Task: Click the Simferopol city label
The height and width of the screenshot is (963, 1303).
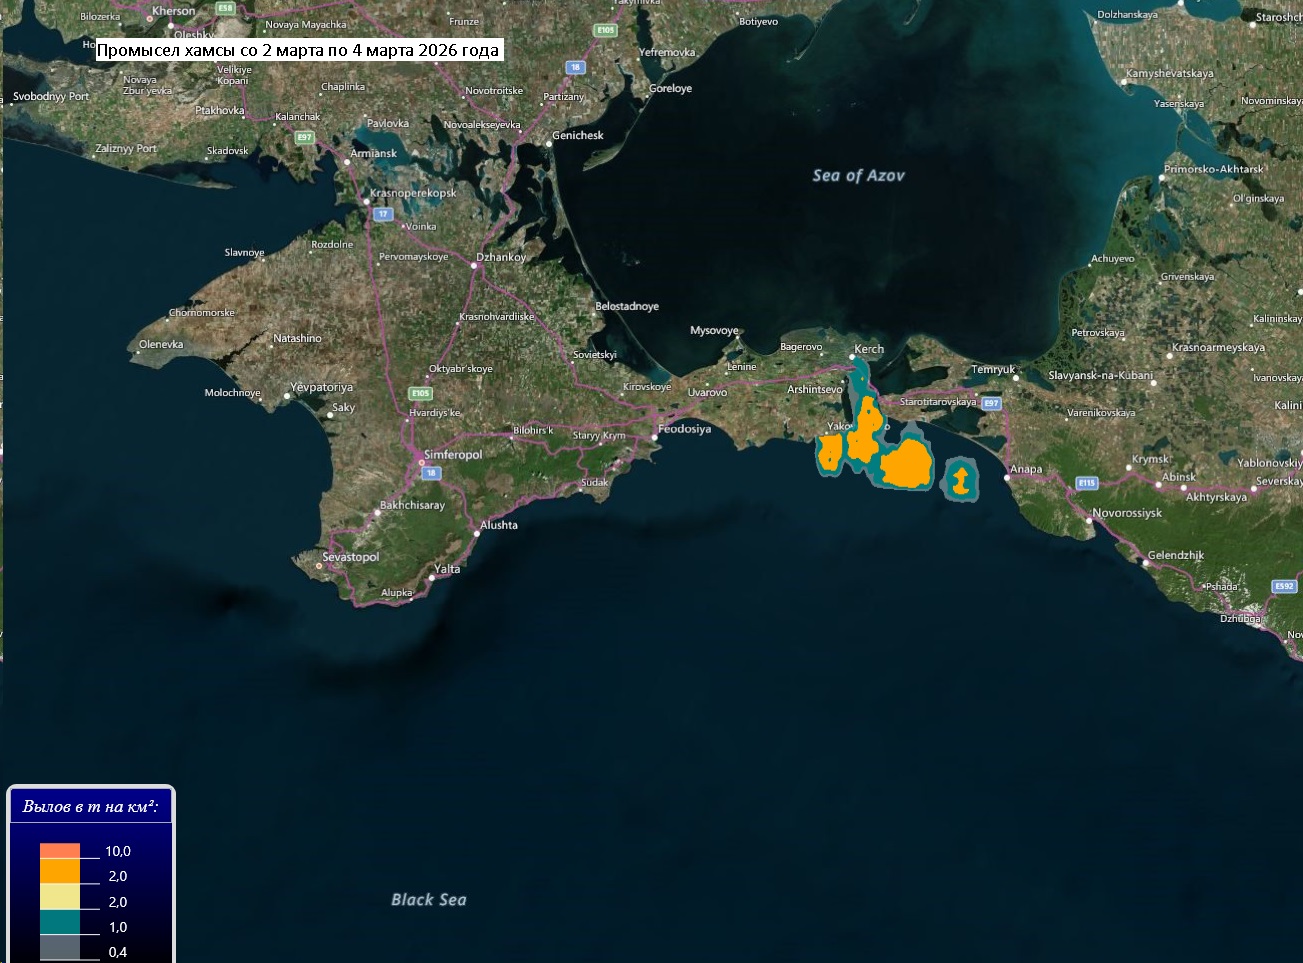Action: [x=453, y=455]
